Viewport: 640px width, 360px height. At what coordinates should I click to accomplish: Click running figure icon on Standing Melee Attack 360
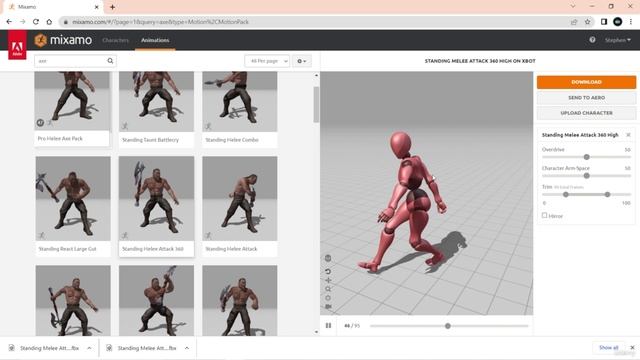(x=125, y=235)
